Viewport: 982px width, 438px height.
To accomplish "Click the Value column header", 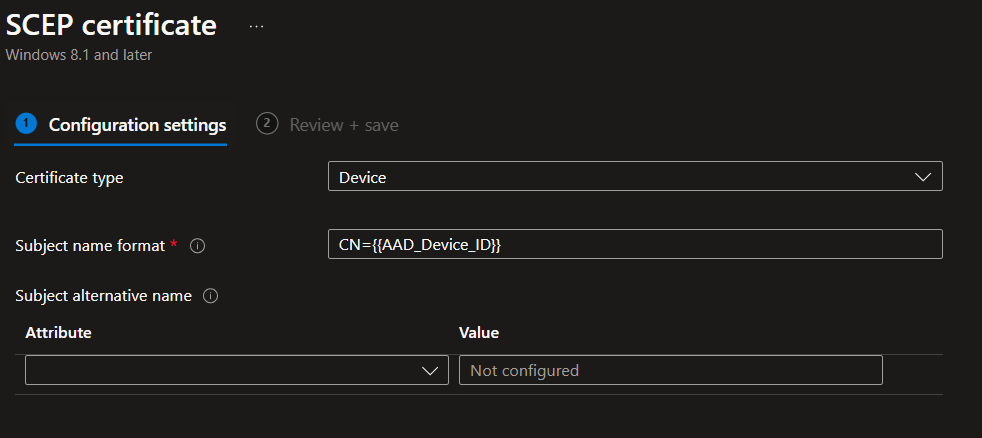I will coord(478,332).
